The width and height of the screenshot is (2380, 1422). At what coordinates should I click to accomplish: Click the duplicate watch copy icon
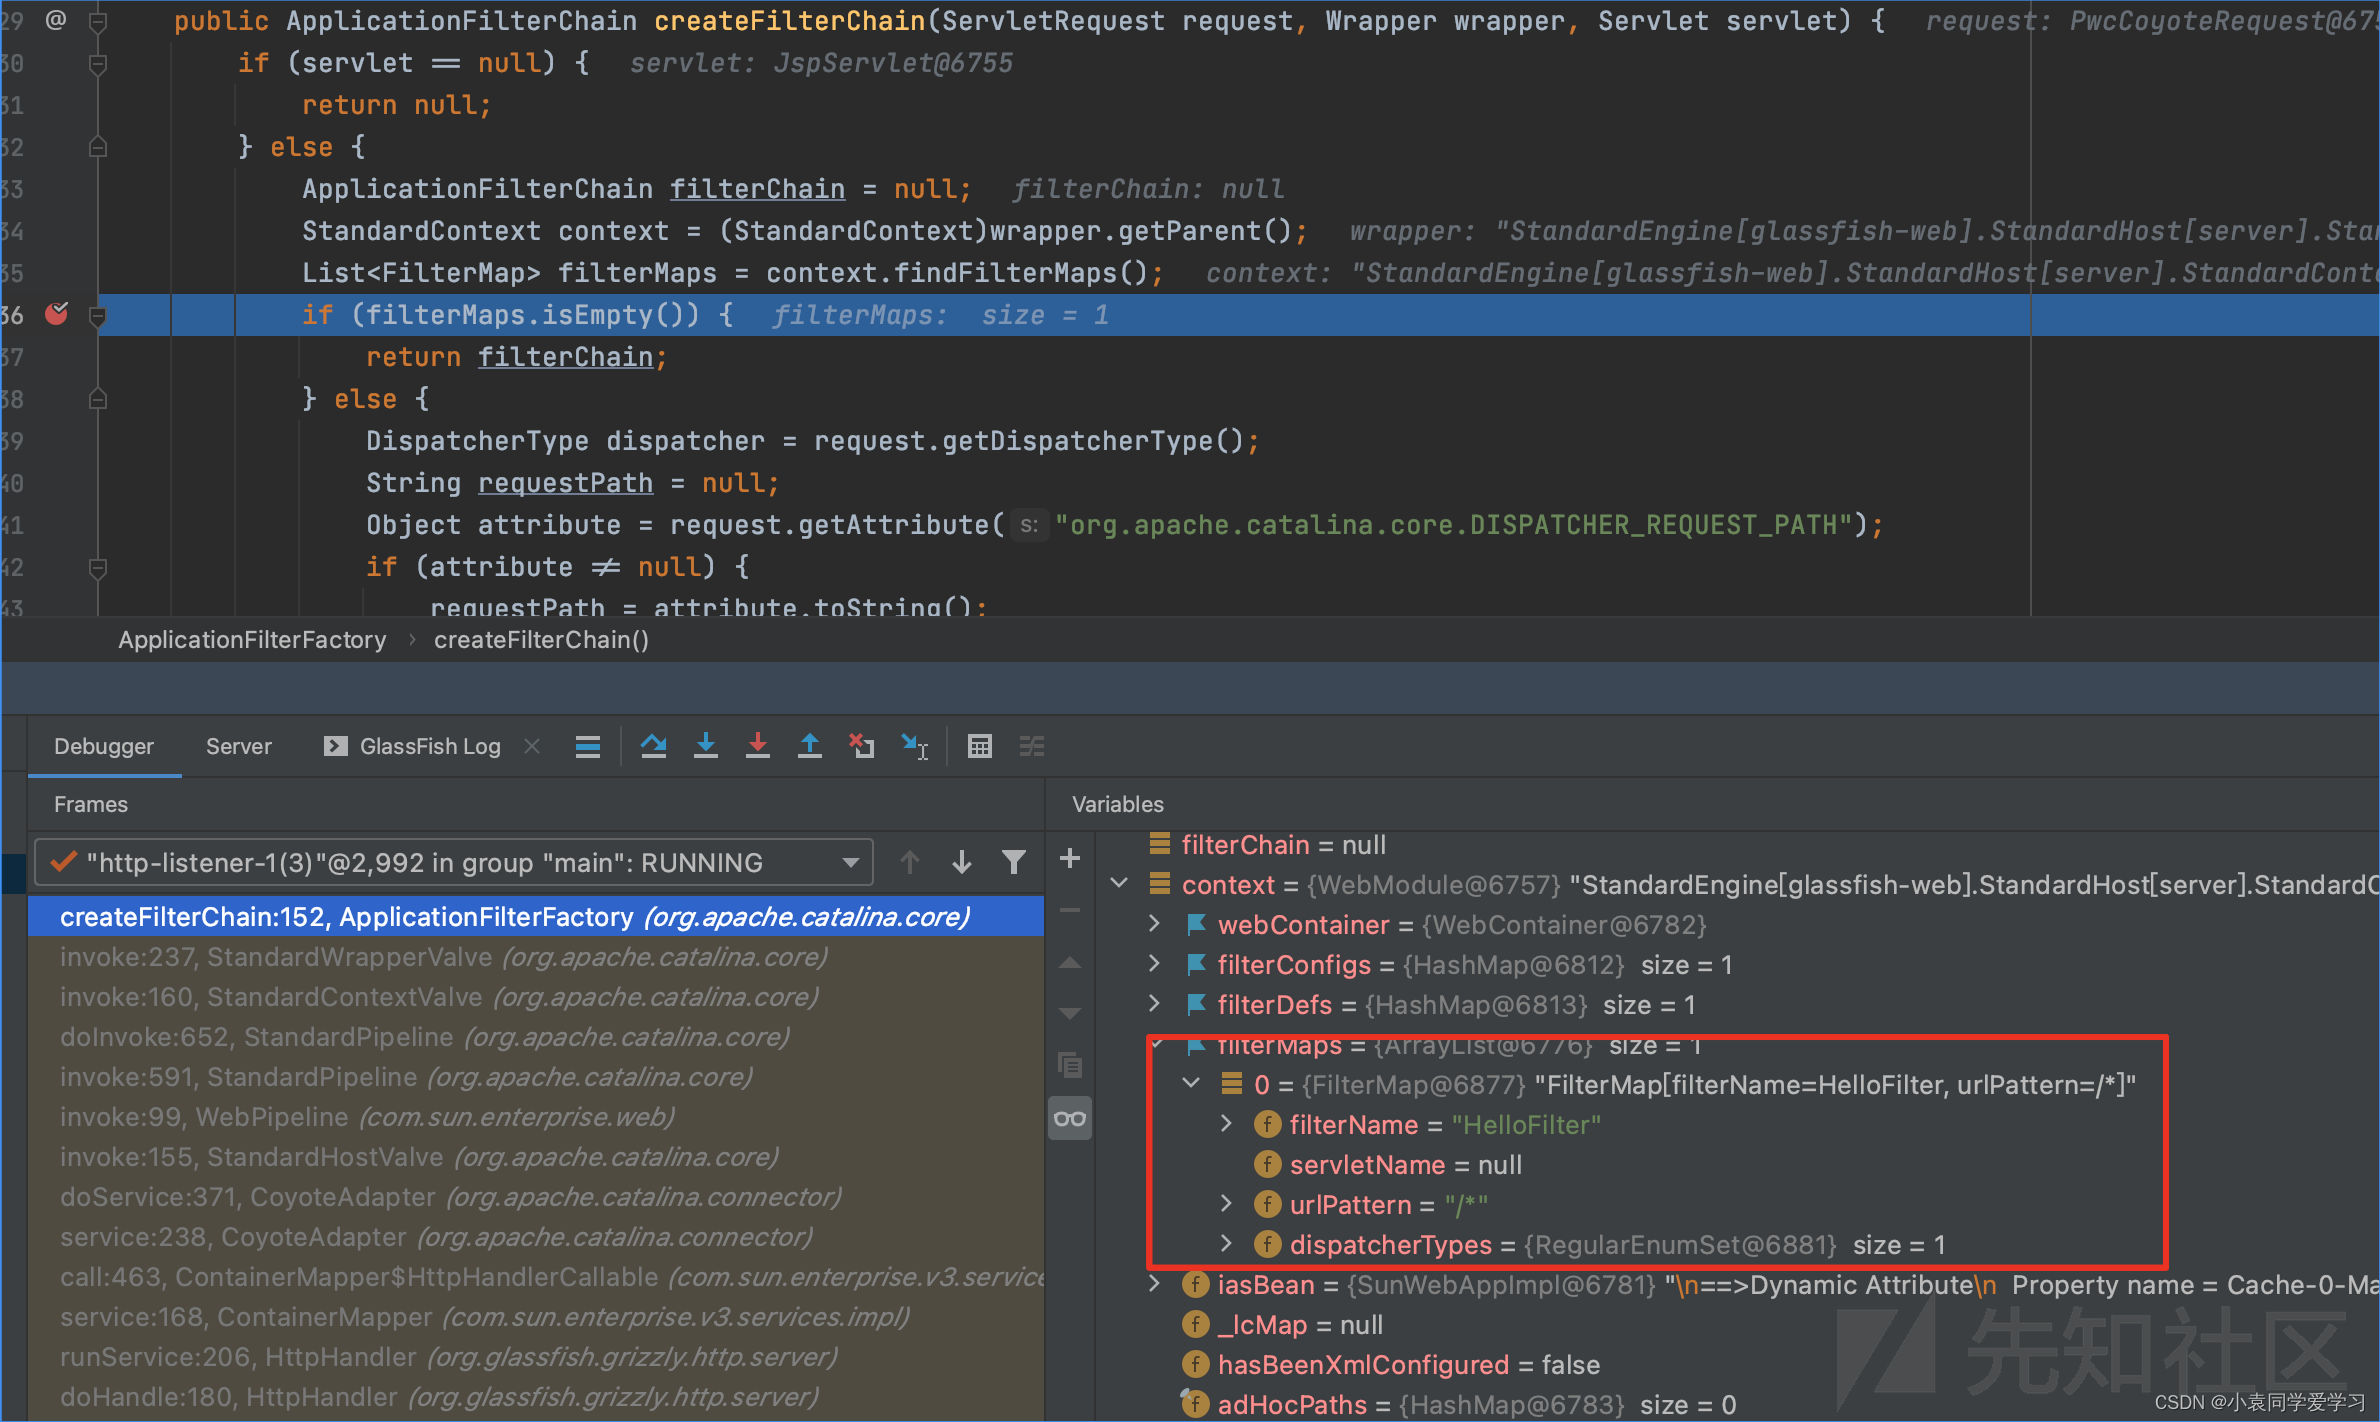(1070, 1065)
